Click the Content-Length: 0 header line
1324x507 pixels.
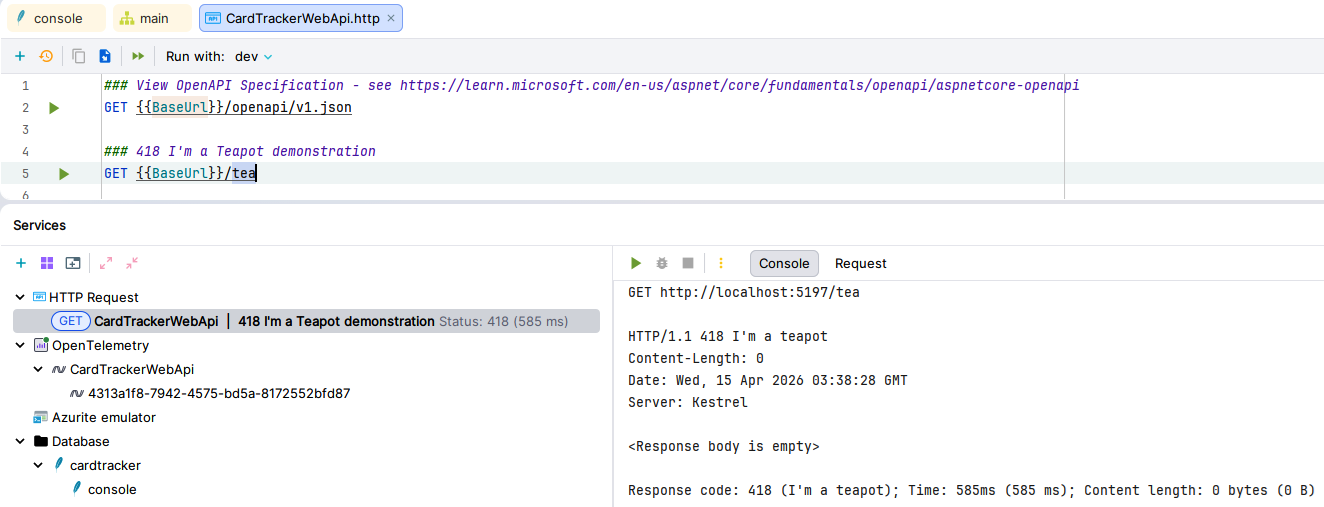point(696,358)
